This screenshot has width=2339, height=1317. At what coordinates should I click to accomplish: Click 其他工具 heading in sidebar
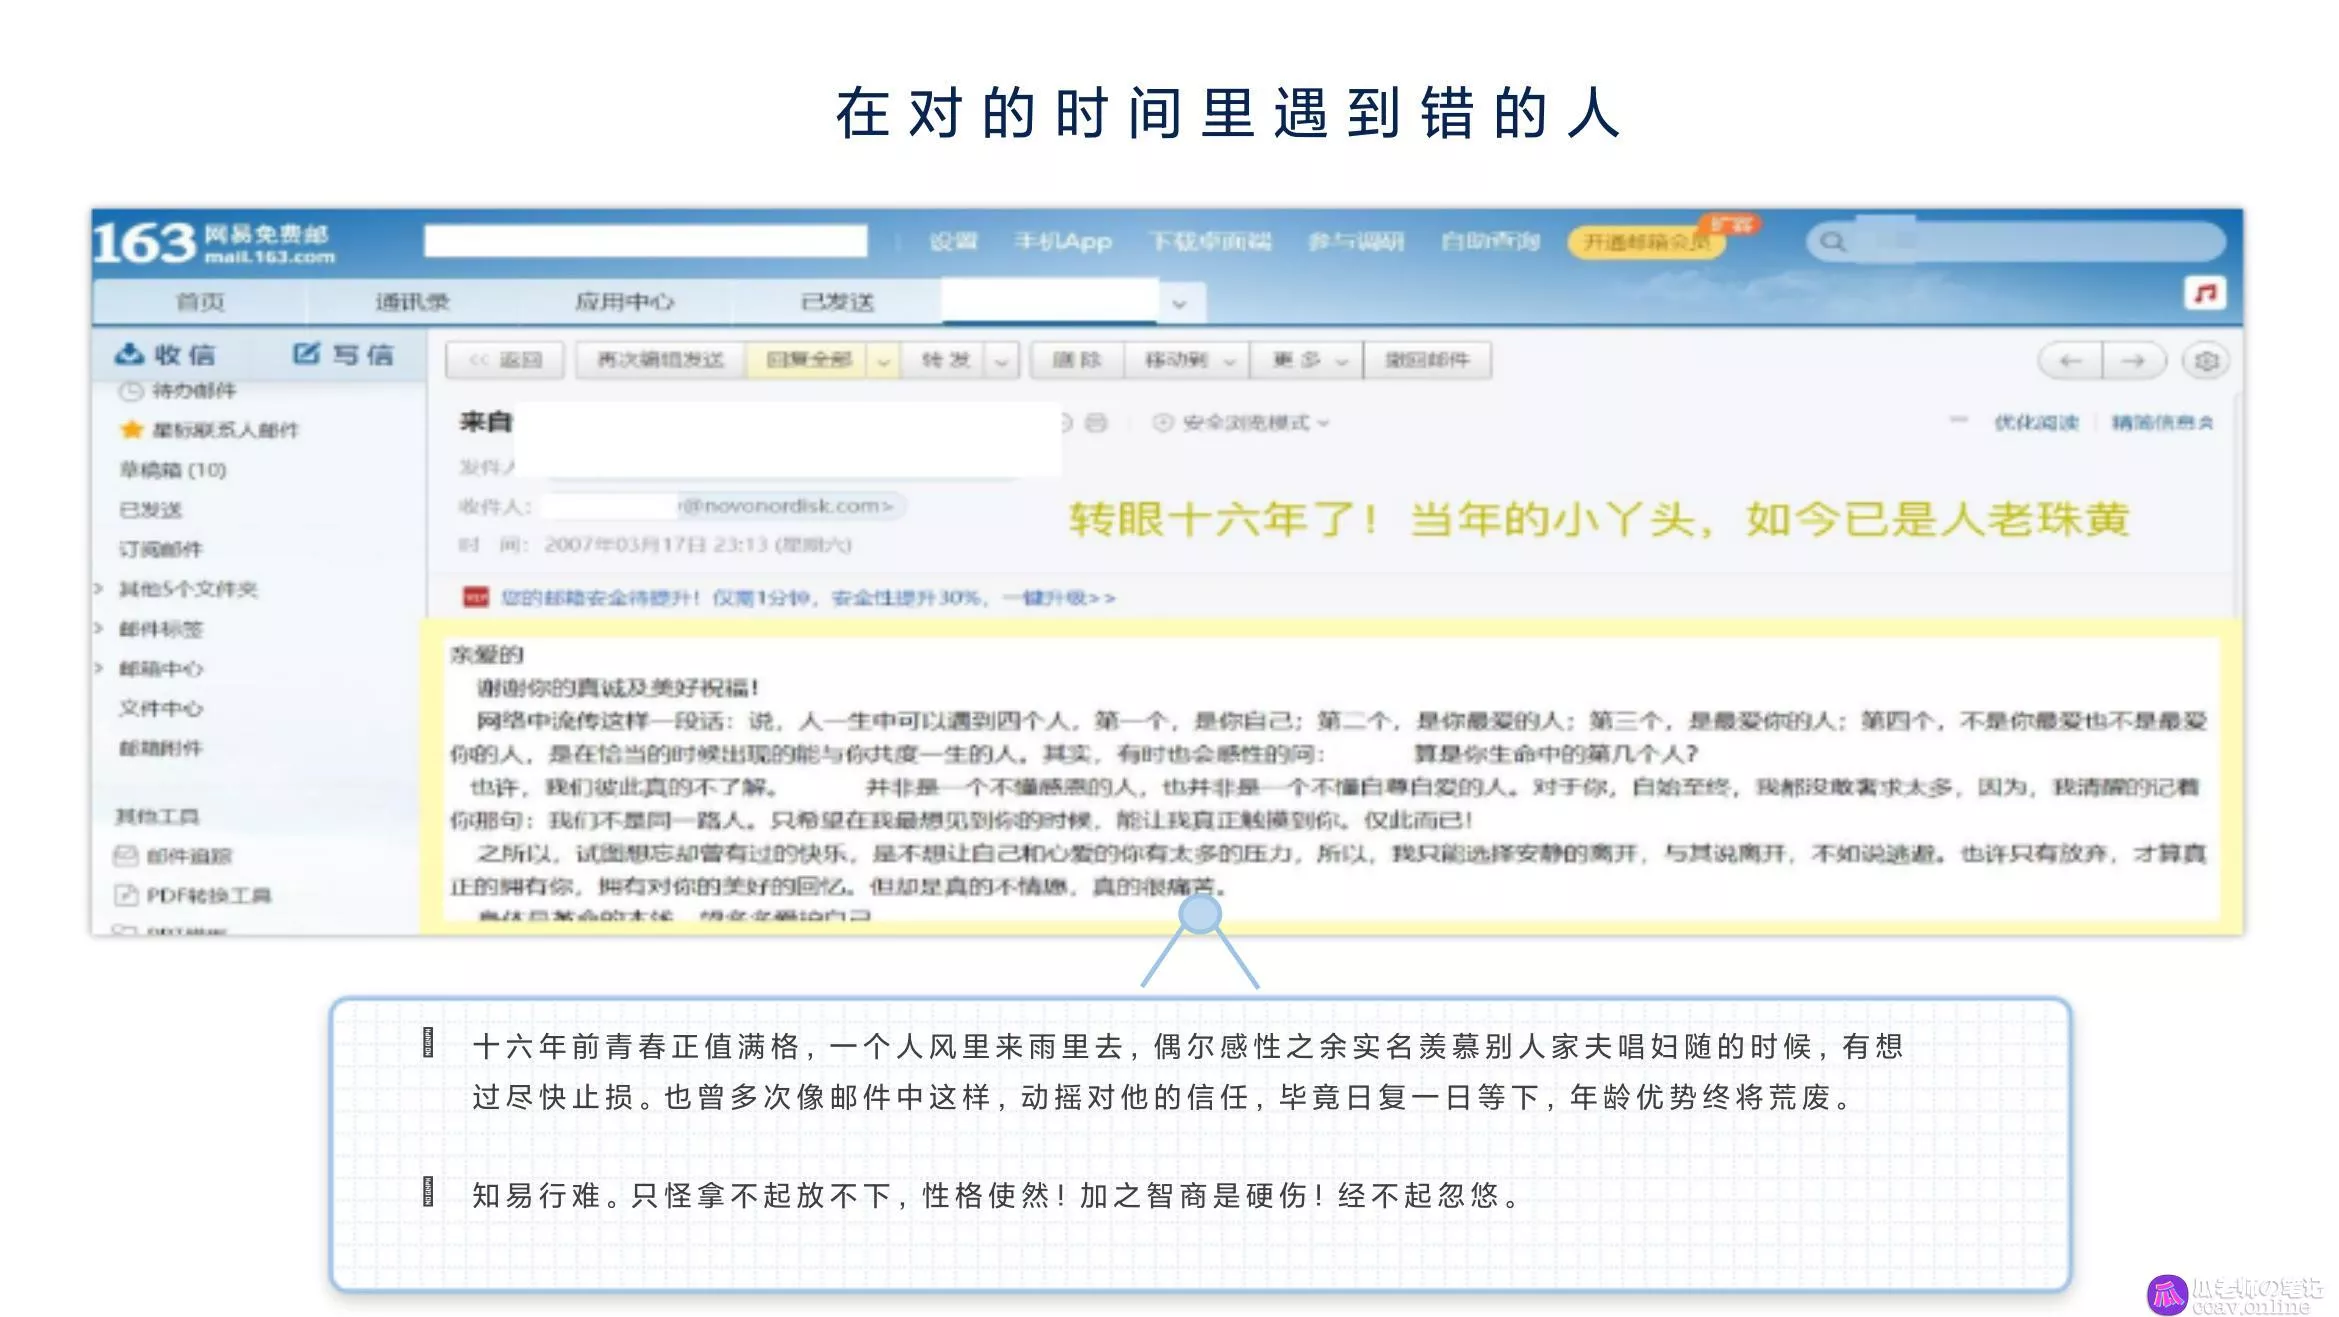coord(157,815)
